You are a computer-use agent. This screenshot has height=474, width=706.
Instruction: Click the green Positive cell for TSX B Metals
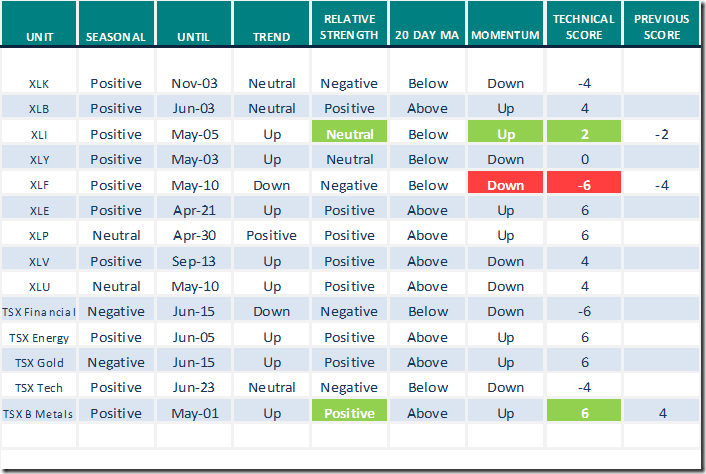pyautogui.click(x=349, y=413)
